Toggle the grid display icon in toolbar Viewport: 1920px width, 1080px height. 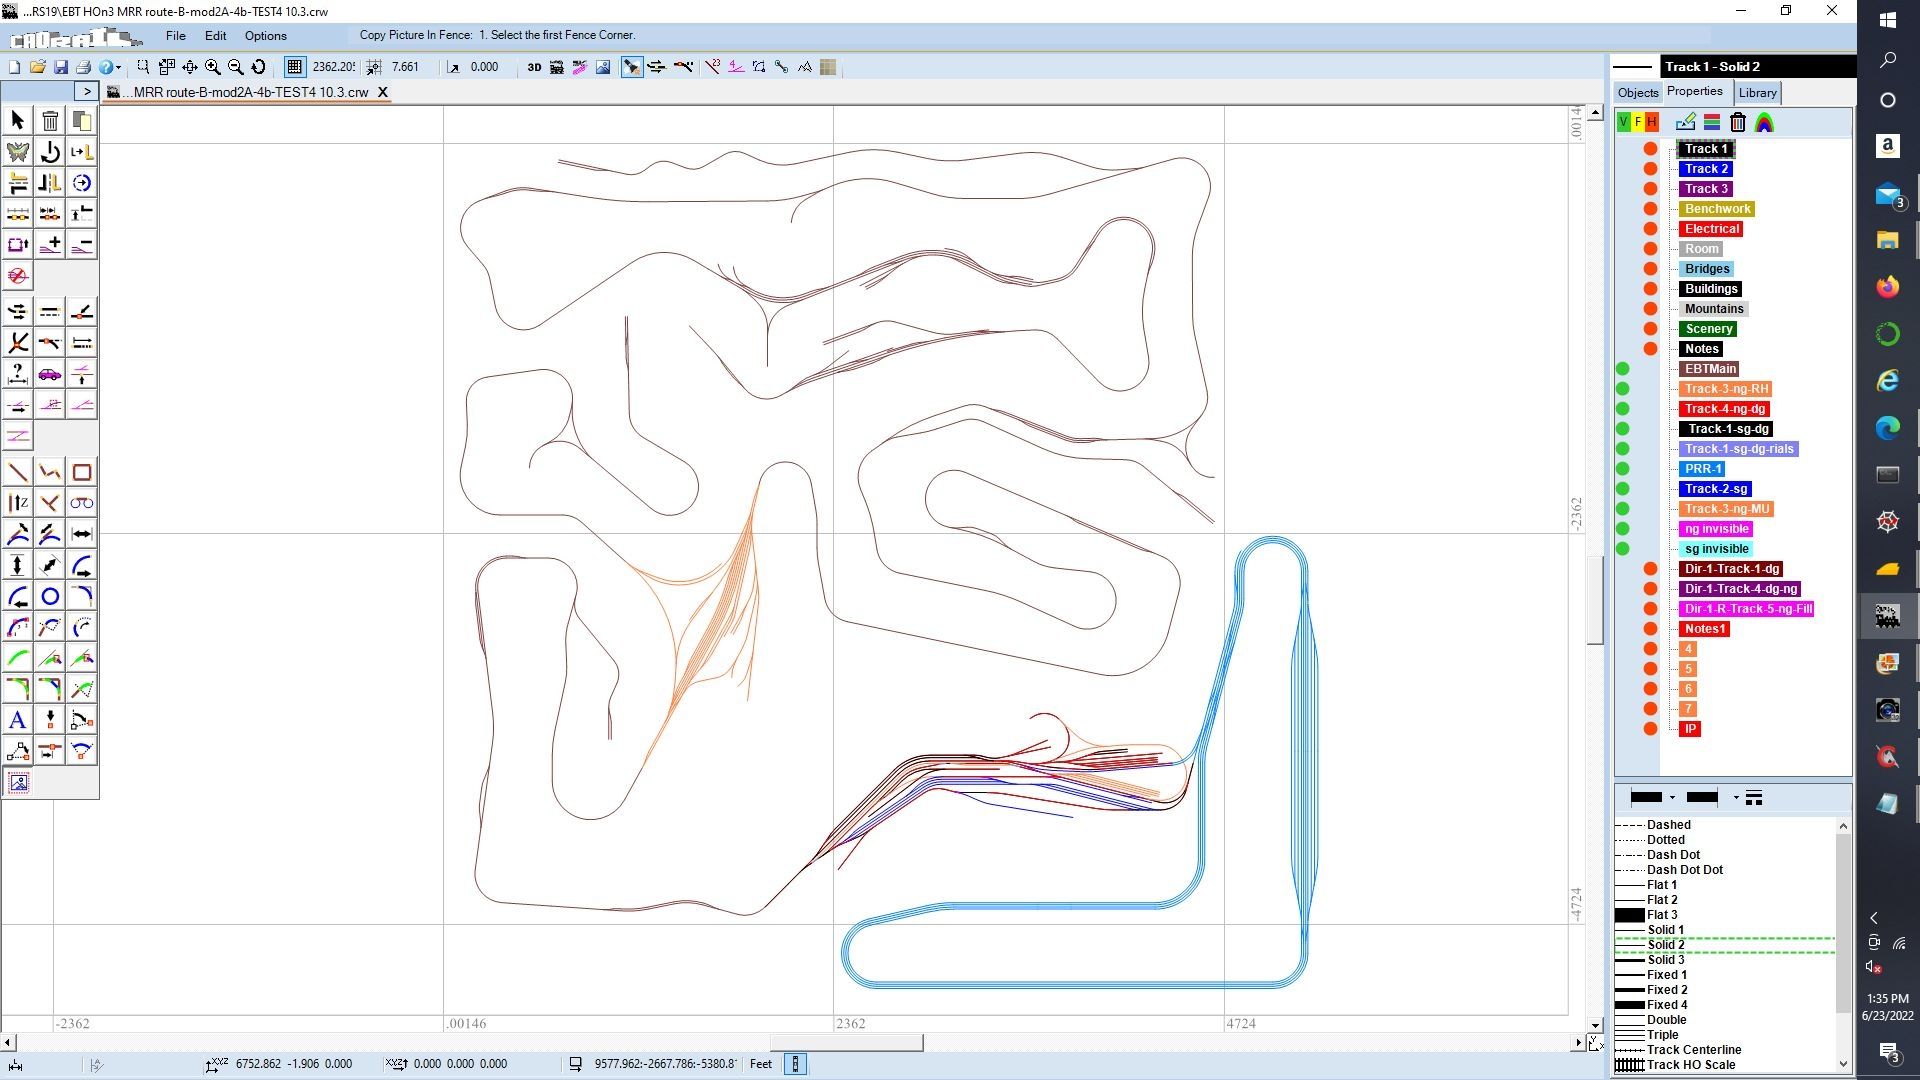click(x=294, y=67)
